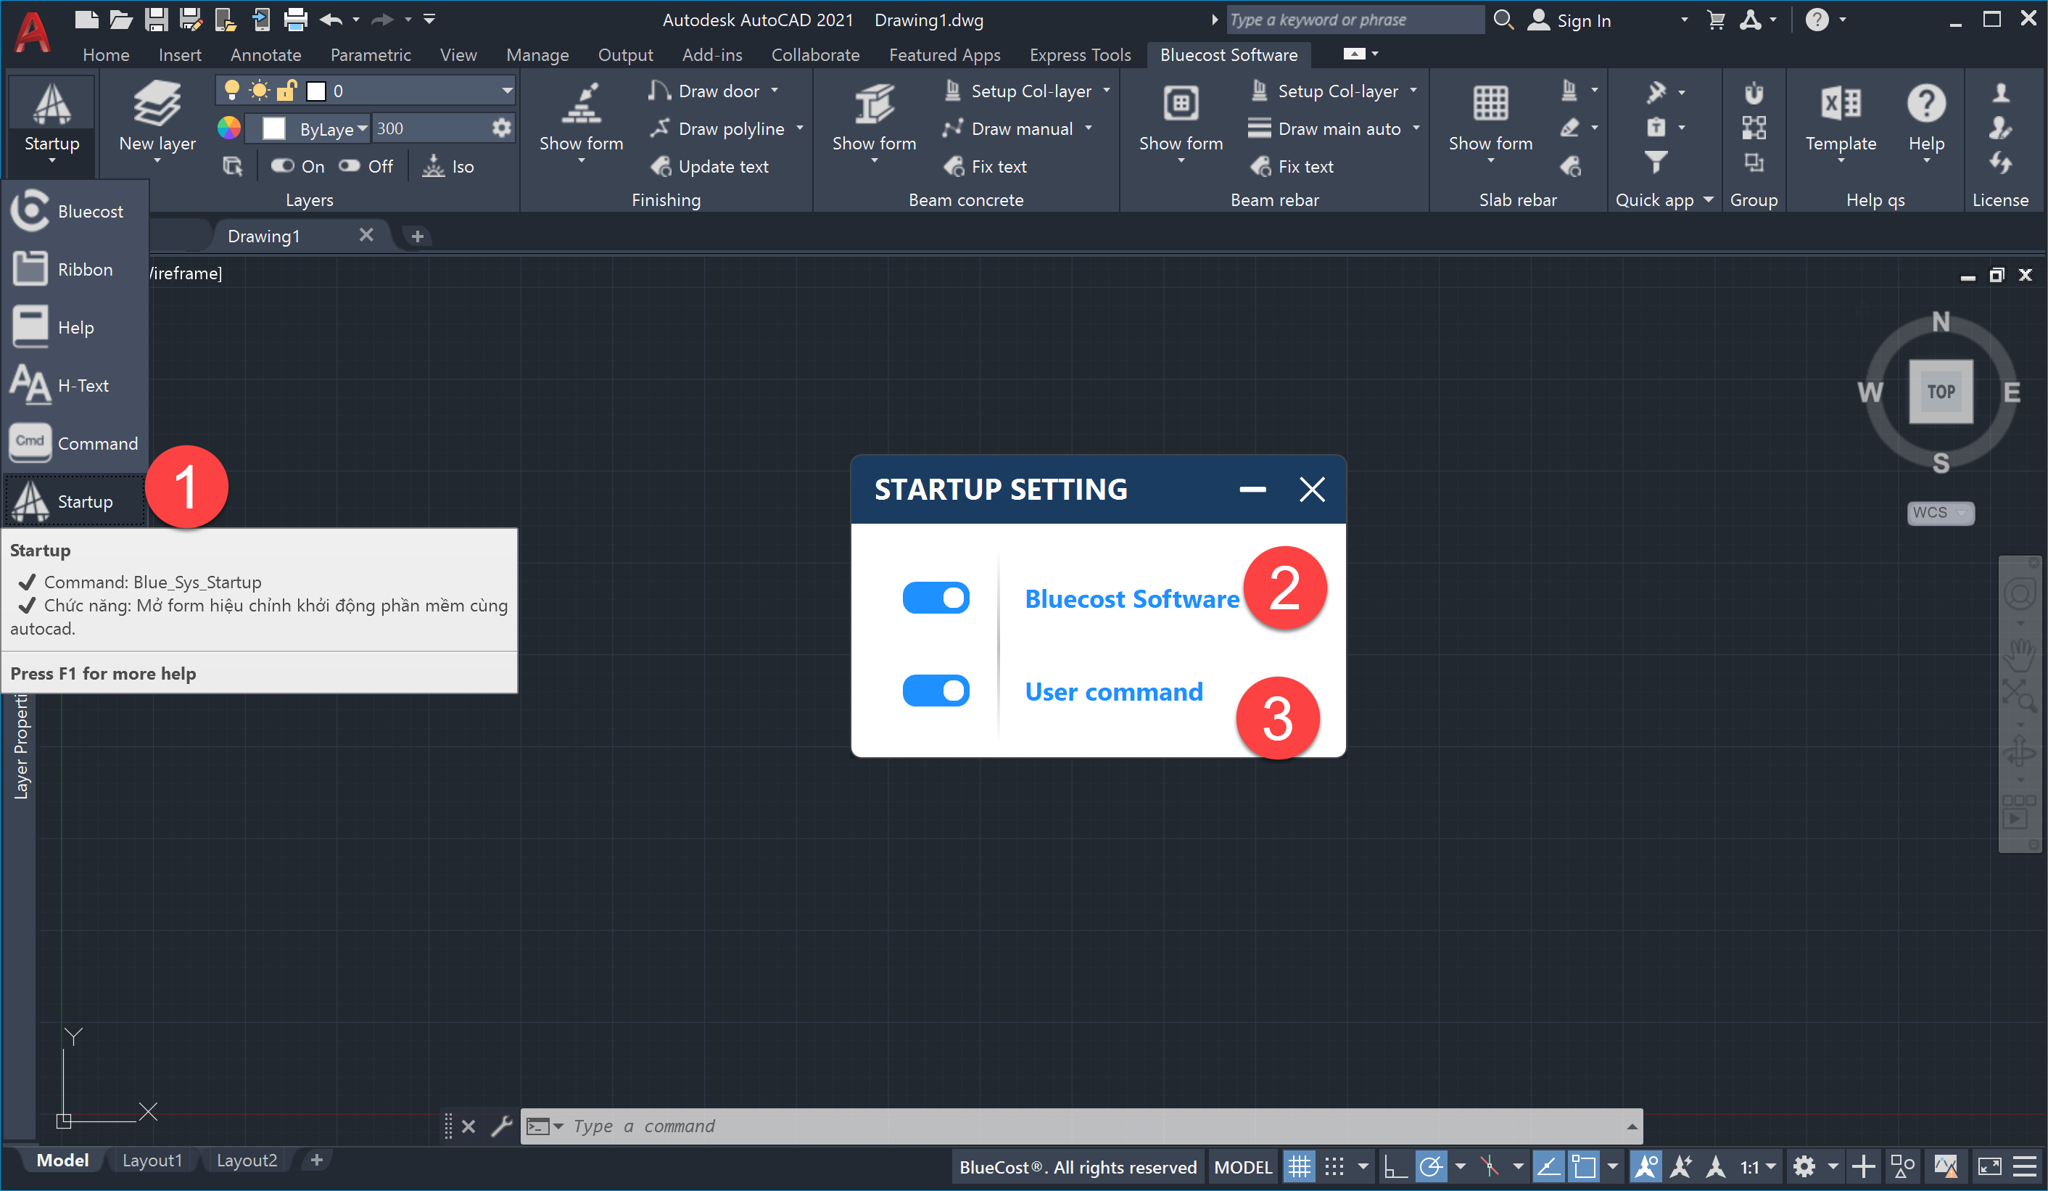Screen dimensions: 2048x1191
Task: Toggle the Bluecost Software startup switch
Action: click(936, 598)
